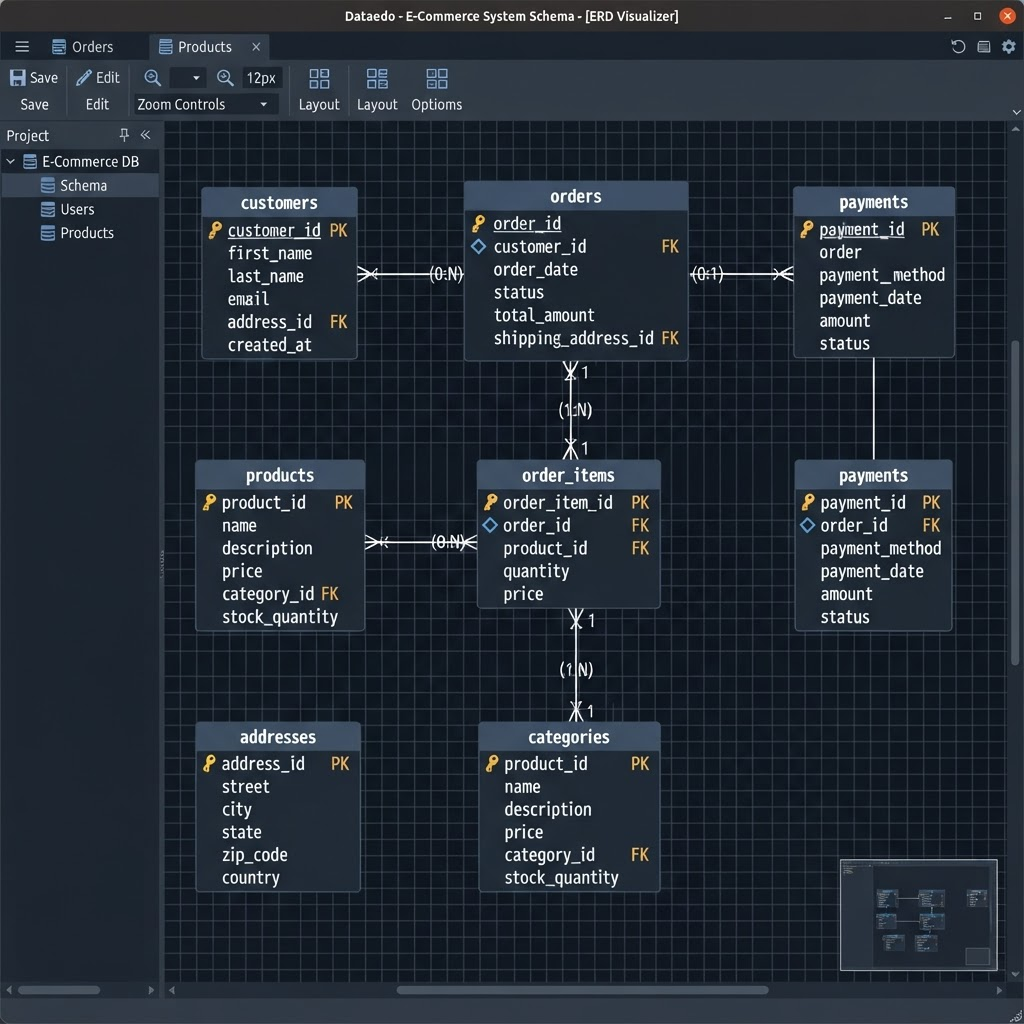Open the settings gear icon
This screenshot has width=1024, height=1024.
(1009, 46)
